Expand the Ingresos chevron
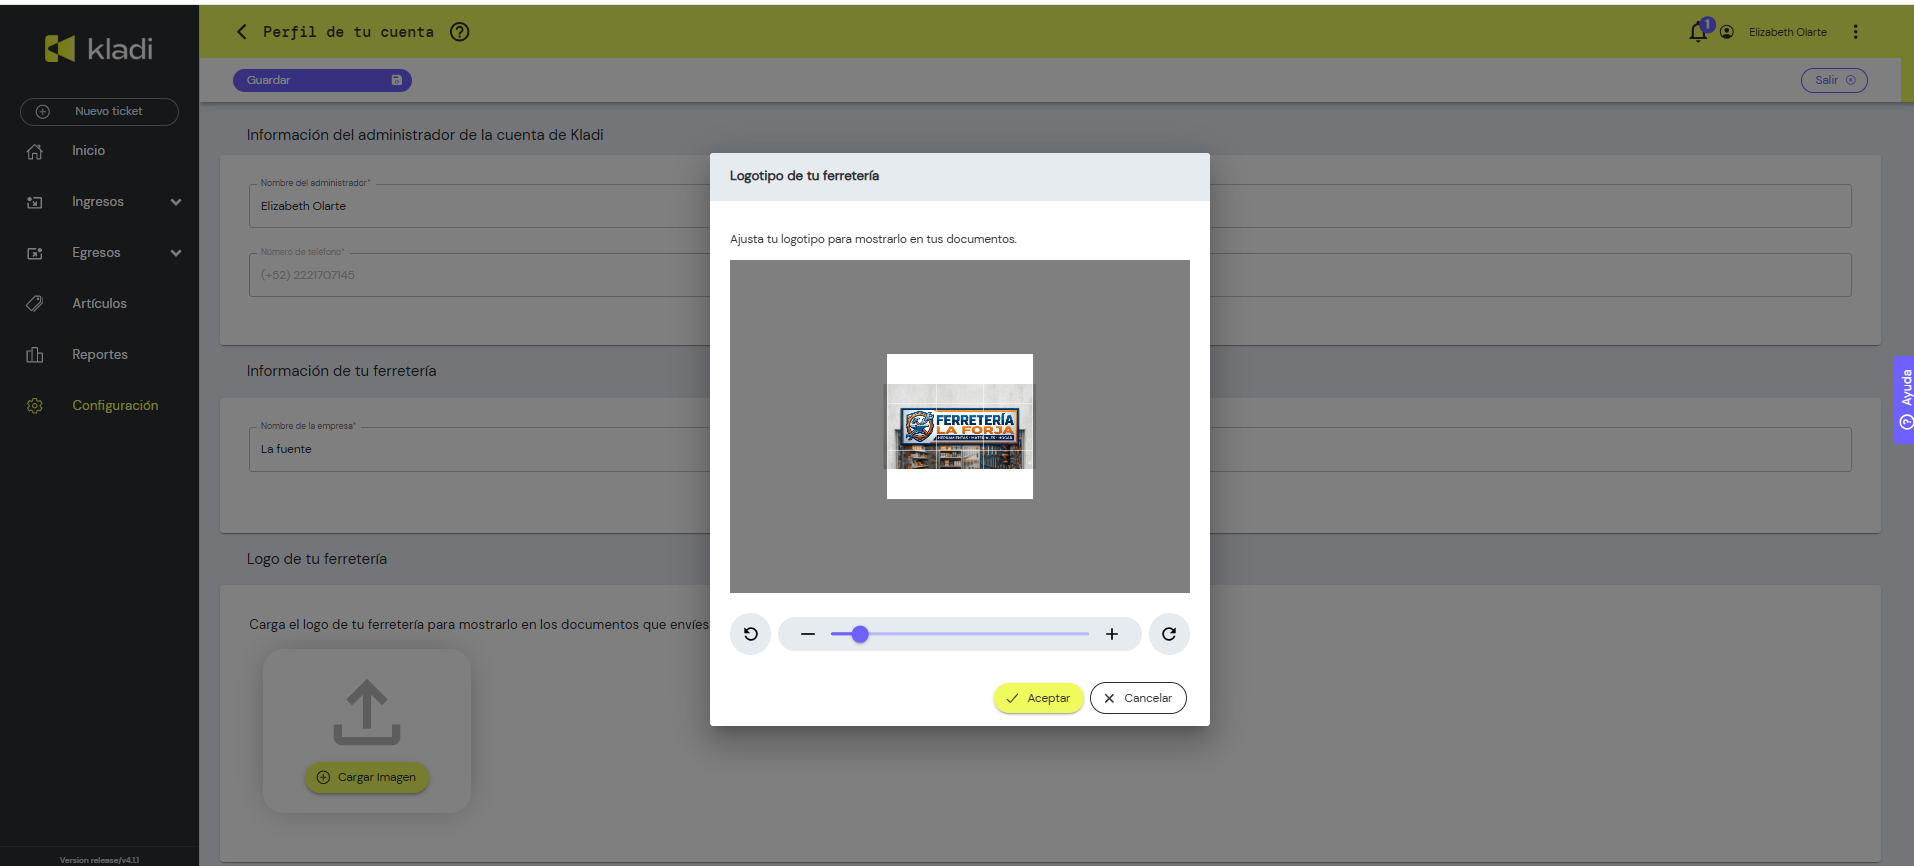This screenshot has width=1914, height=866. 176,202
